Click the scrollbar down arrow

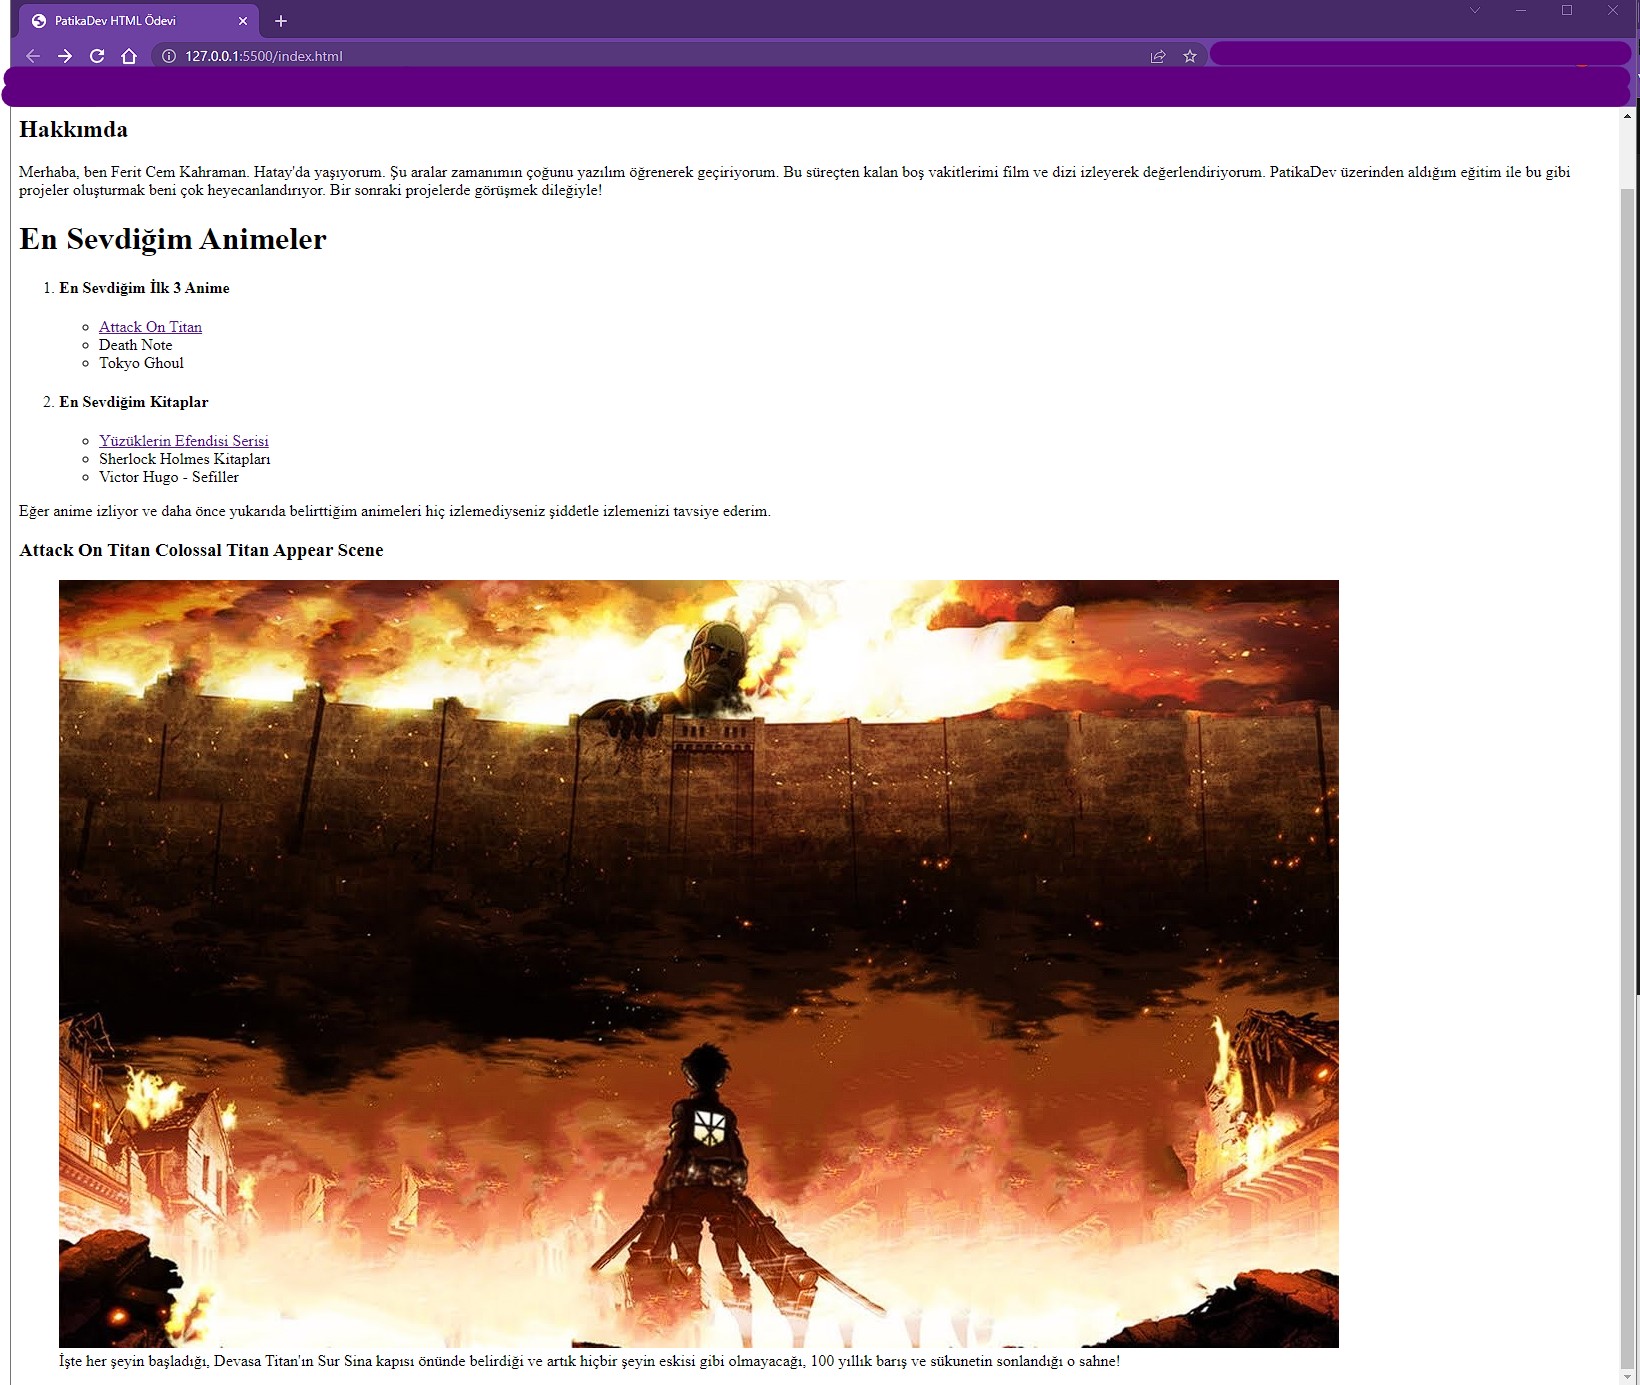pyautogui.click(x=1628, y=1376)
